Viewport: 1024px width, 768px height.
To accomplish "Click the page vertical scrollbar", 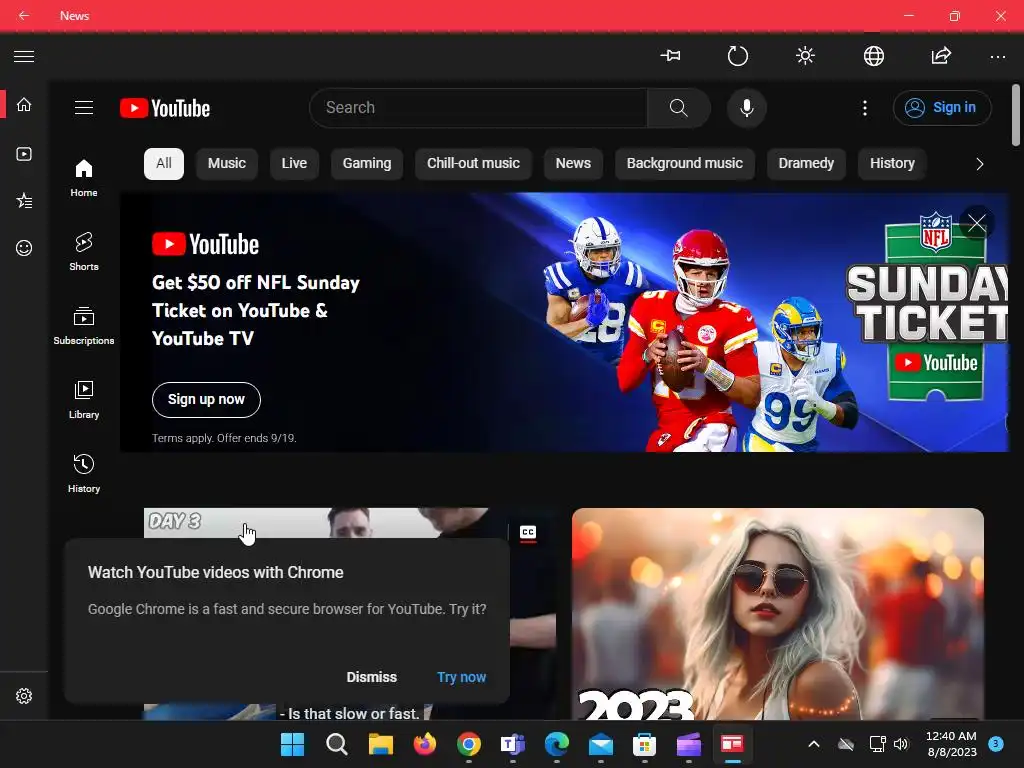I will click(1016, 115).
